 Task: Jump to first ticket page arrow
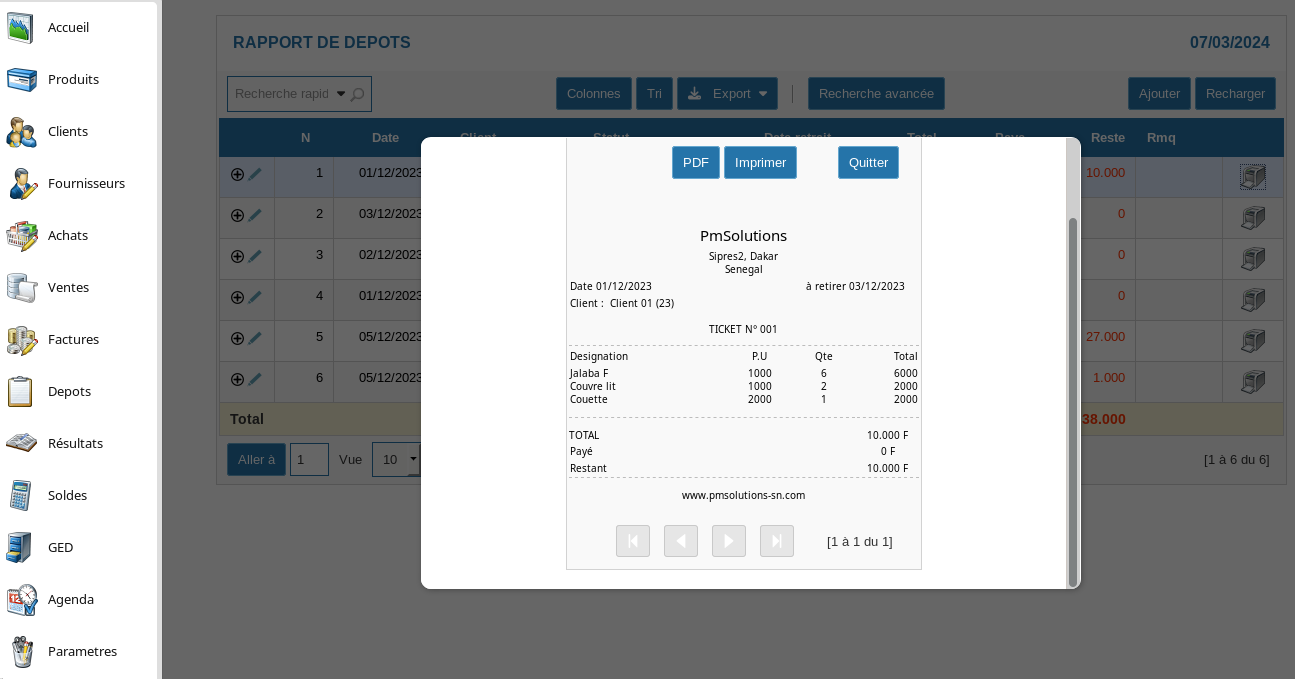(633, 541)
